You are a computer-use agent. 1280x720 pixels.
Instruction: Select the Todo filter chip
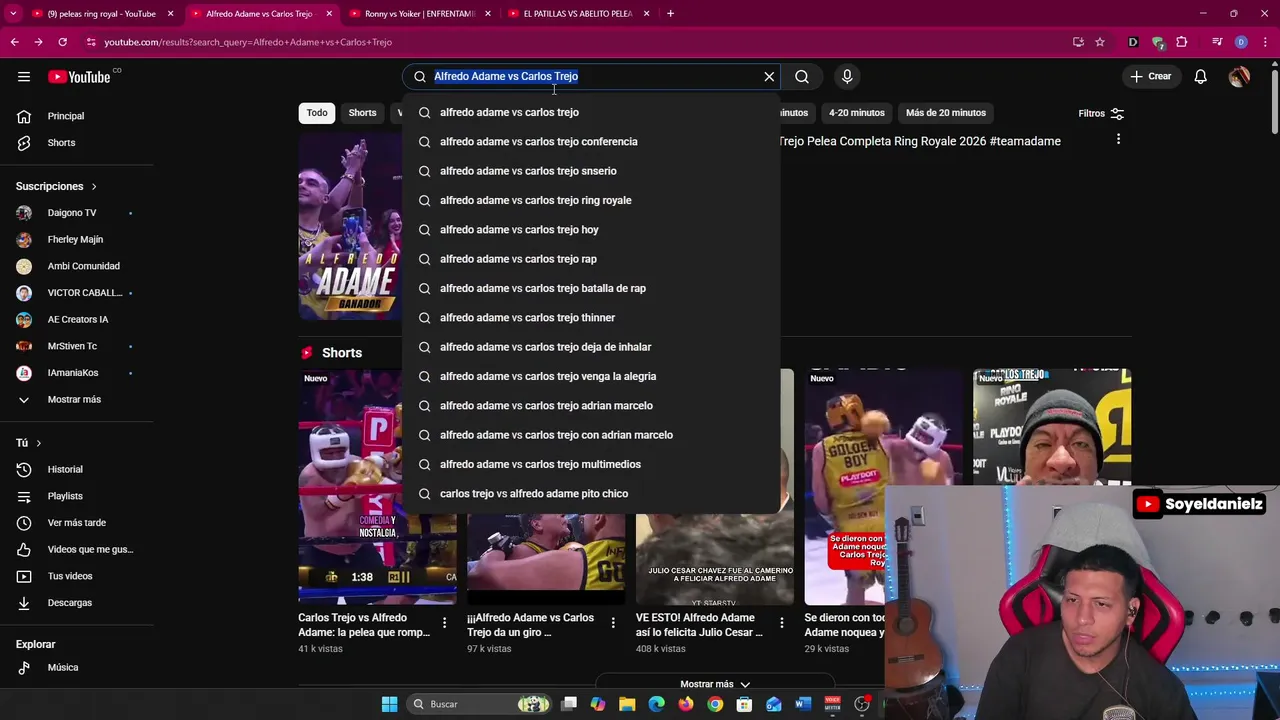pos(317,113)
